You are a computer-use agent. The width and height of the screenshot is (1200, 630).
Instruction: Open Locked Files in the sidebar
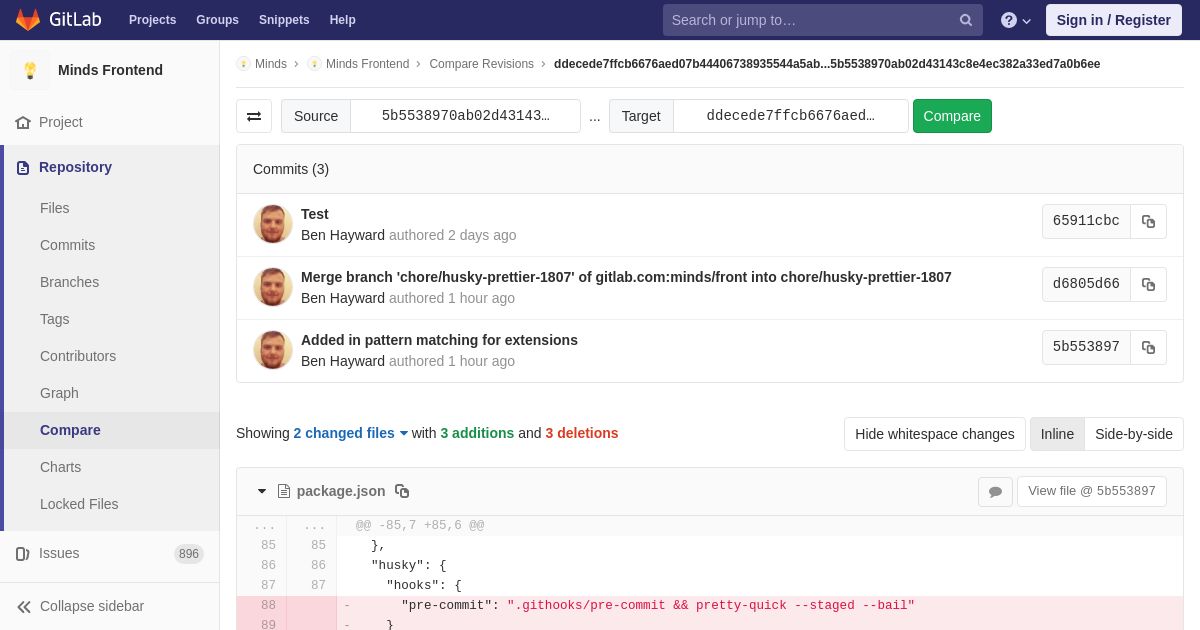click(x=79, y=504)
